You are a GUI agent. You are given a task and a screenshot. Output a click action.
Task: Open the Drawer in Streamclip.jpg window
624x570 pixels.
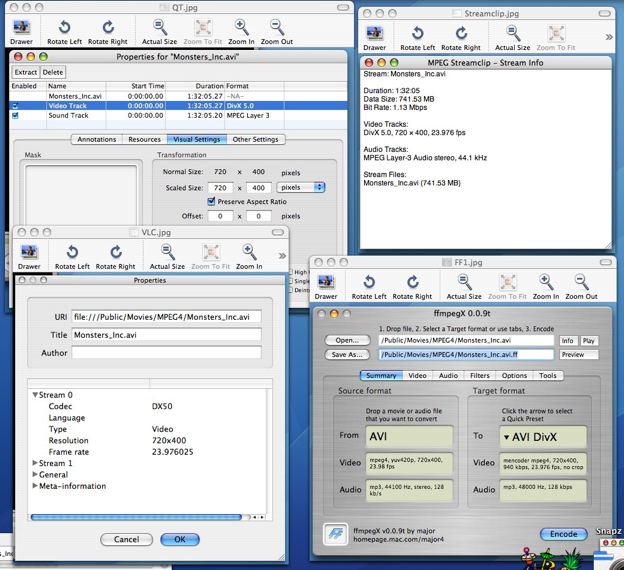coord(374,38)
